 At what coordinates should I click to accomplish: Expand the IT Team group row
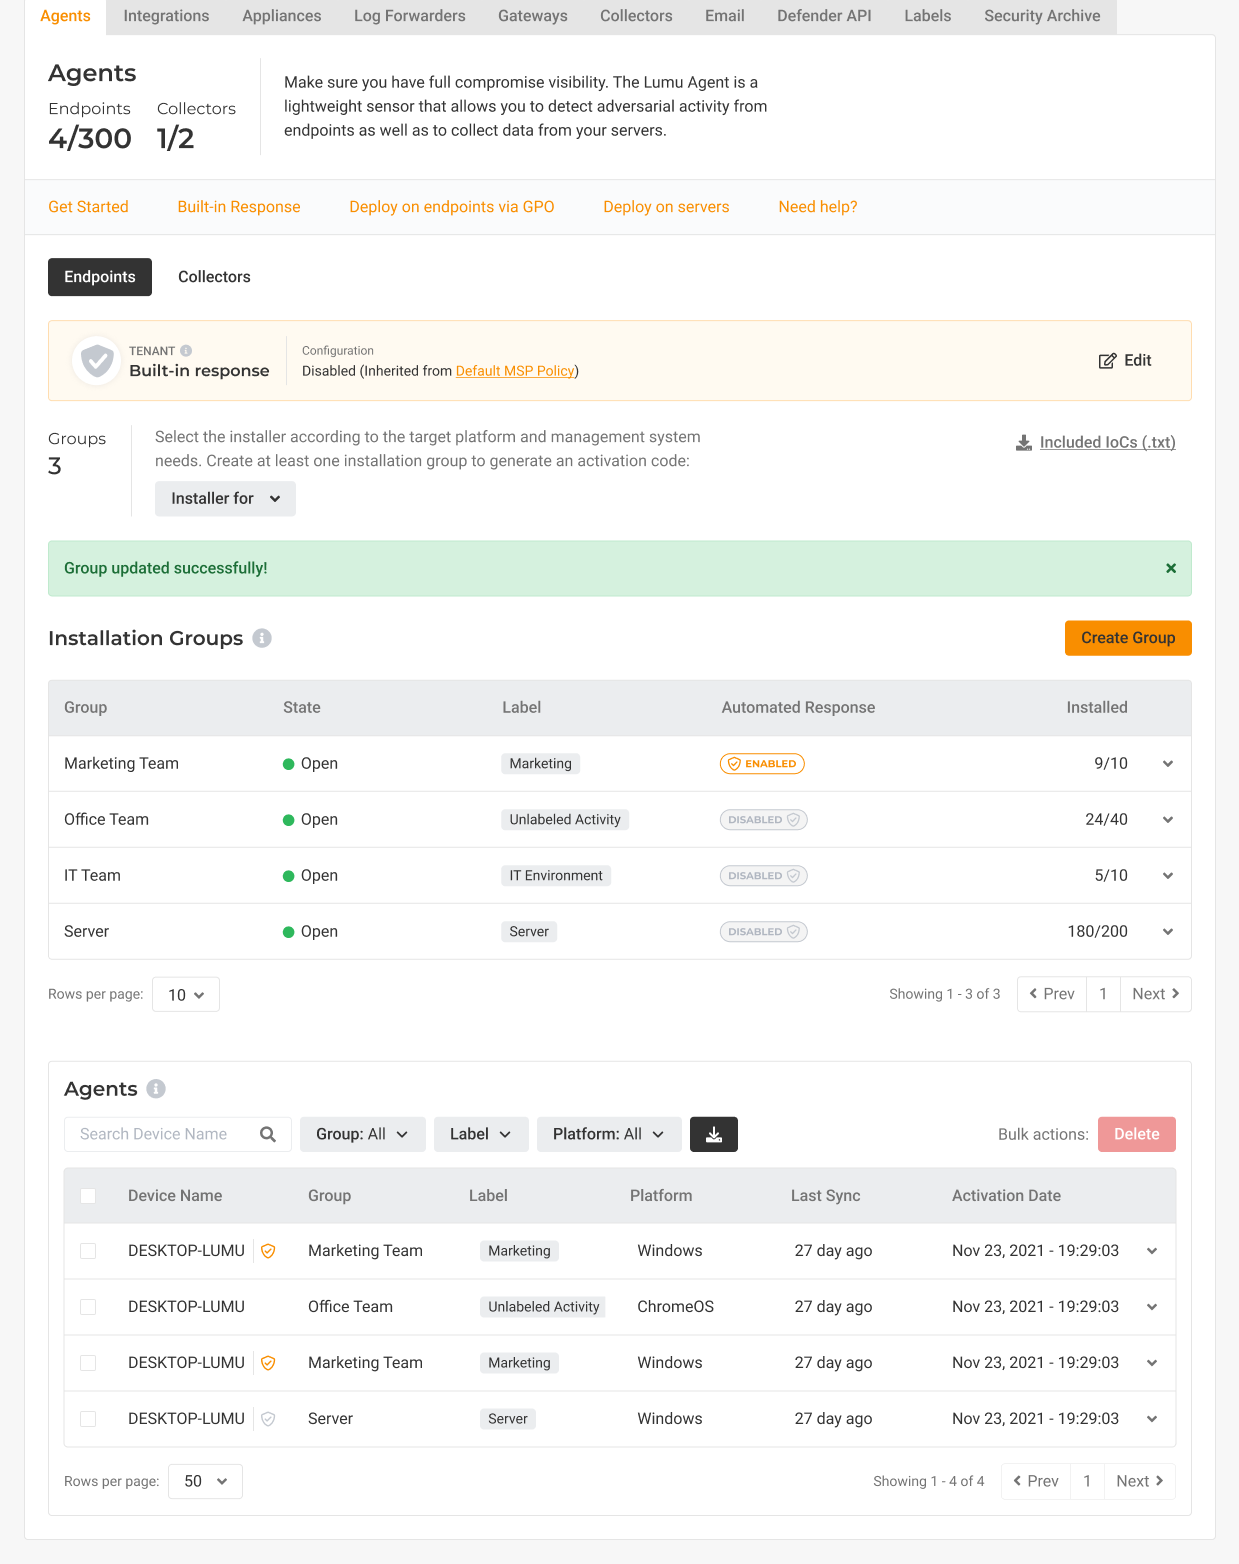click(x=1167, y=876)
